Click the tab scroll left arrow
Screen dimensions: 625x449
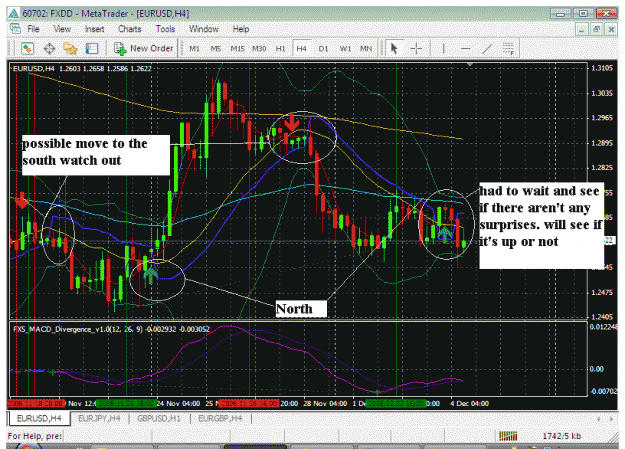(x=598, y=419)
